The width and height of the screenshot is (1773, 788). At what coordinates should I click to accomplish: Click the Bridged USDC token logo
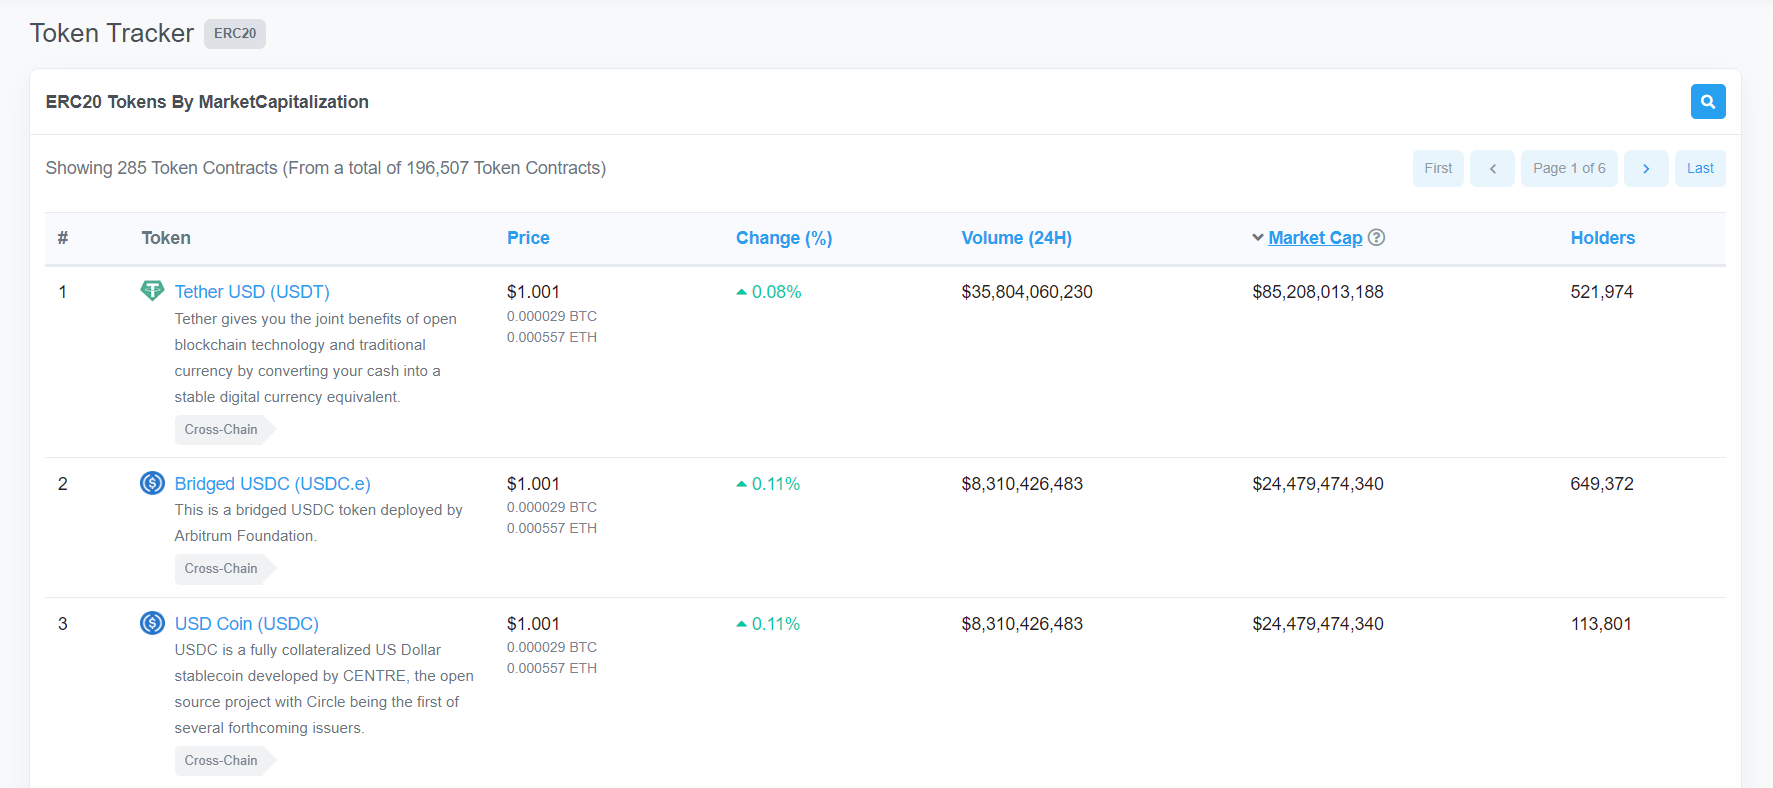point(152,483)
